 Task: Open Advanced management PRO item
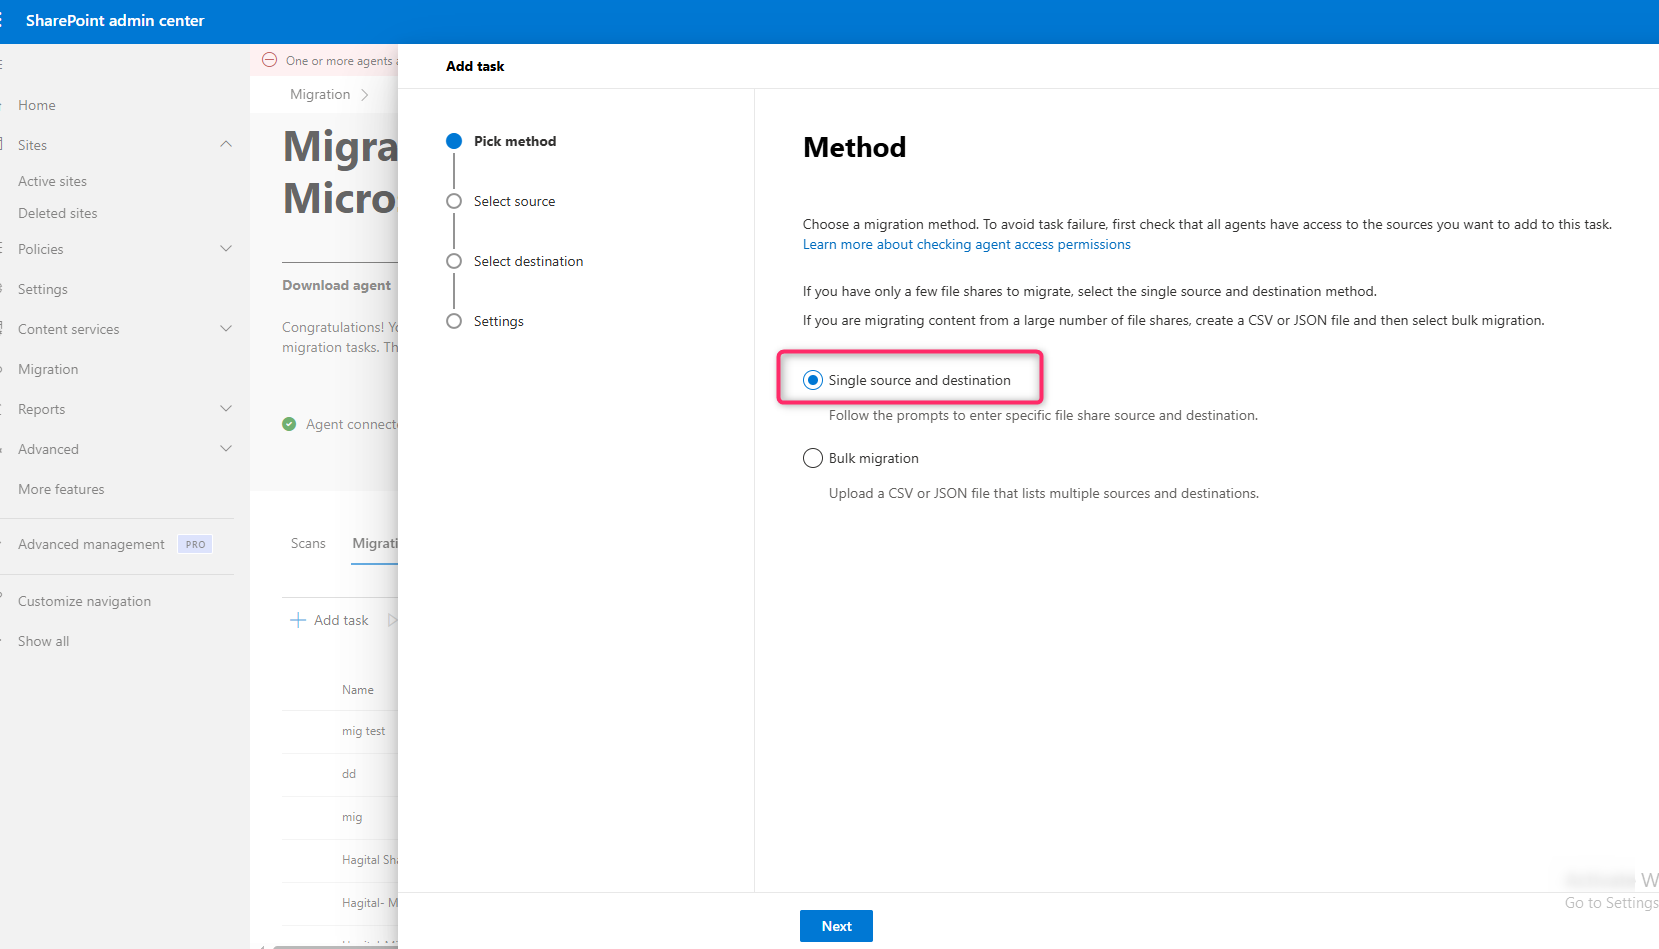[x=115, y=544]
